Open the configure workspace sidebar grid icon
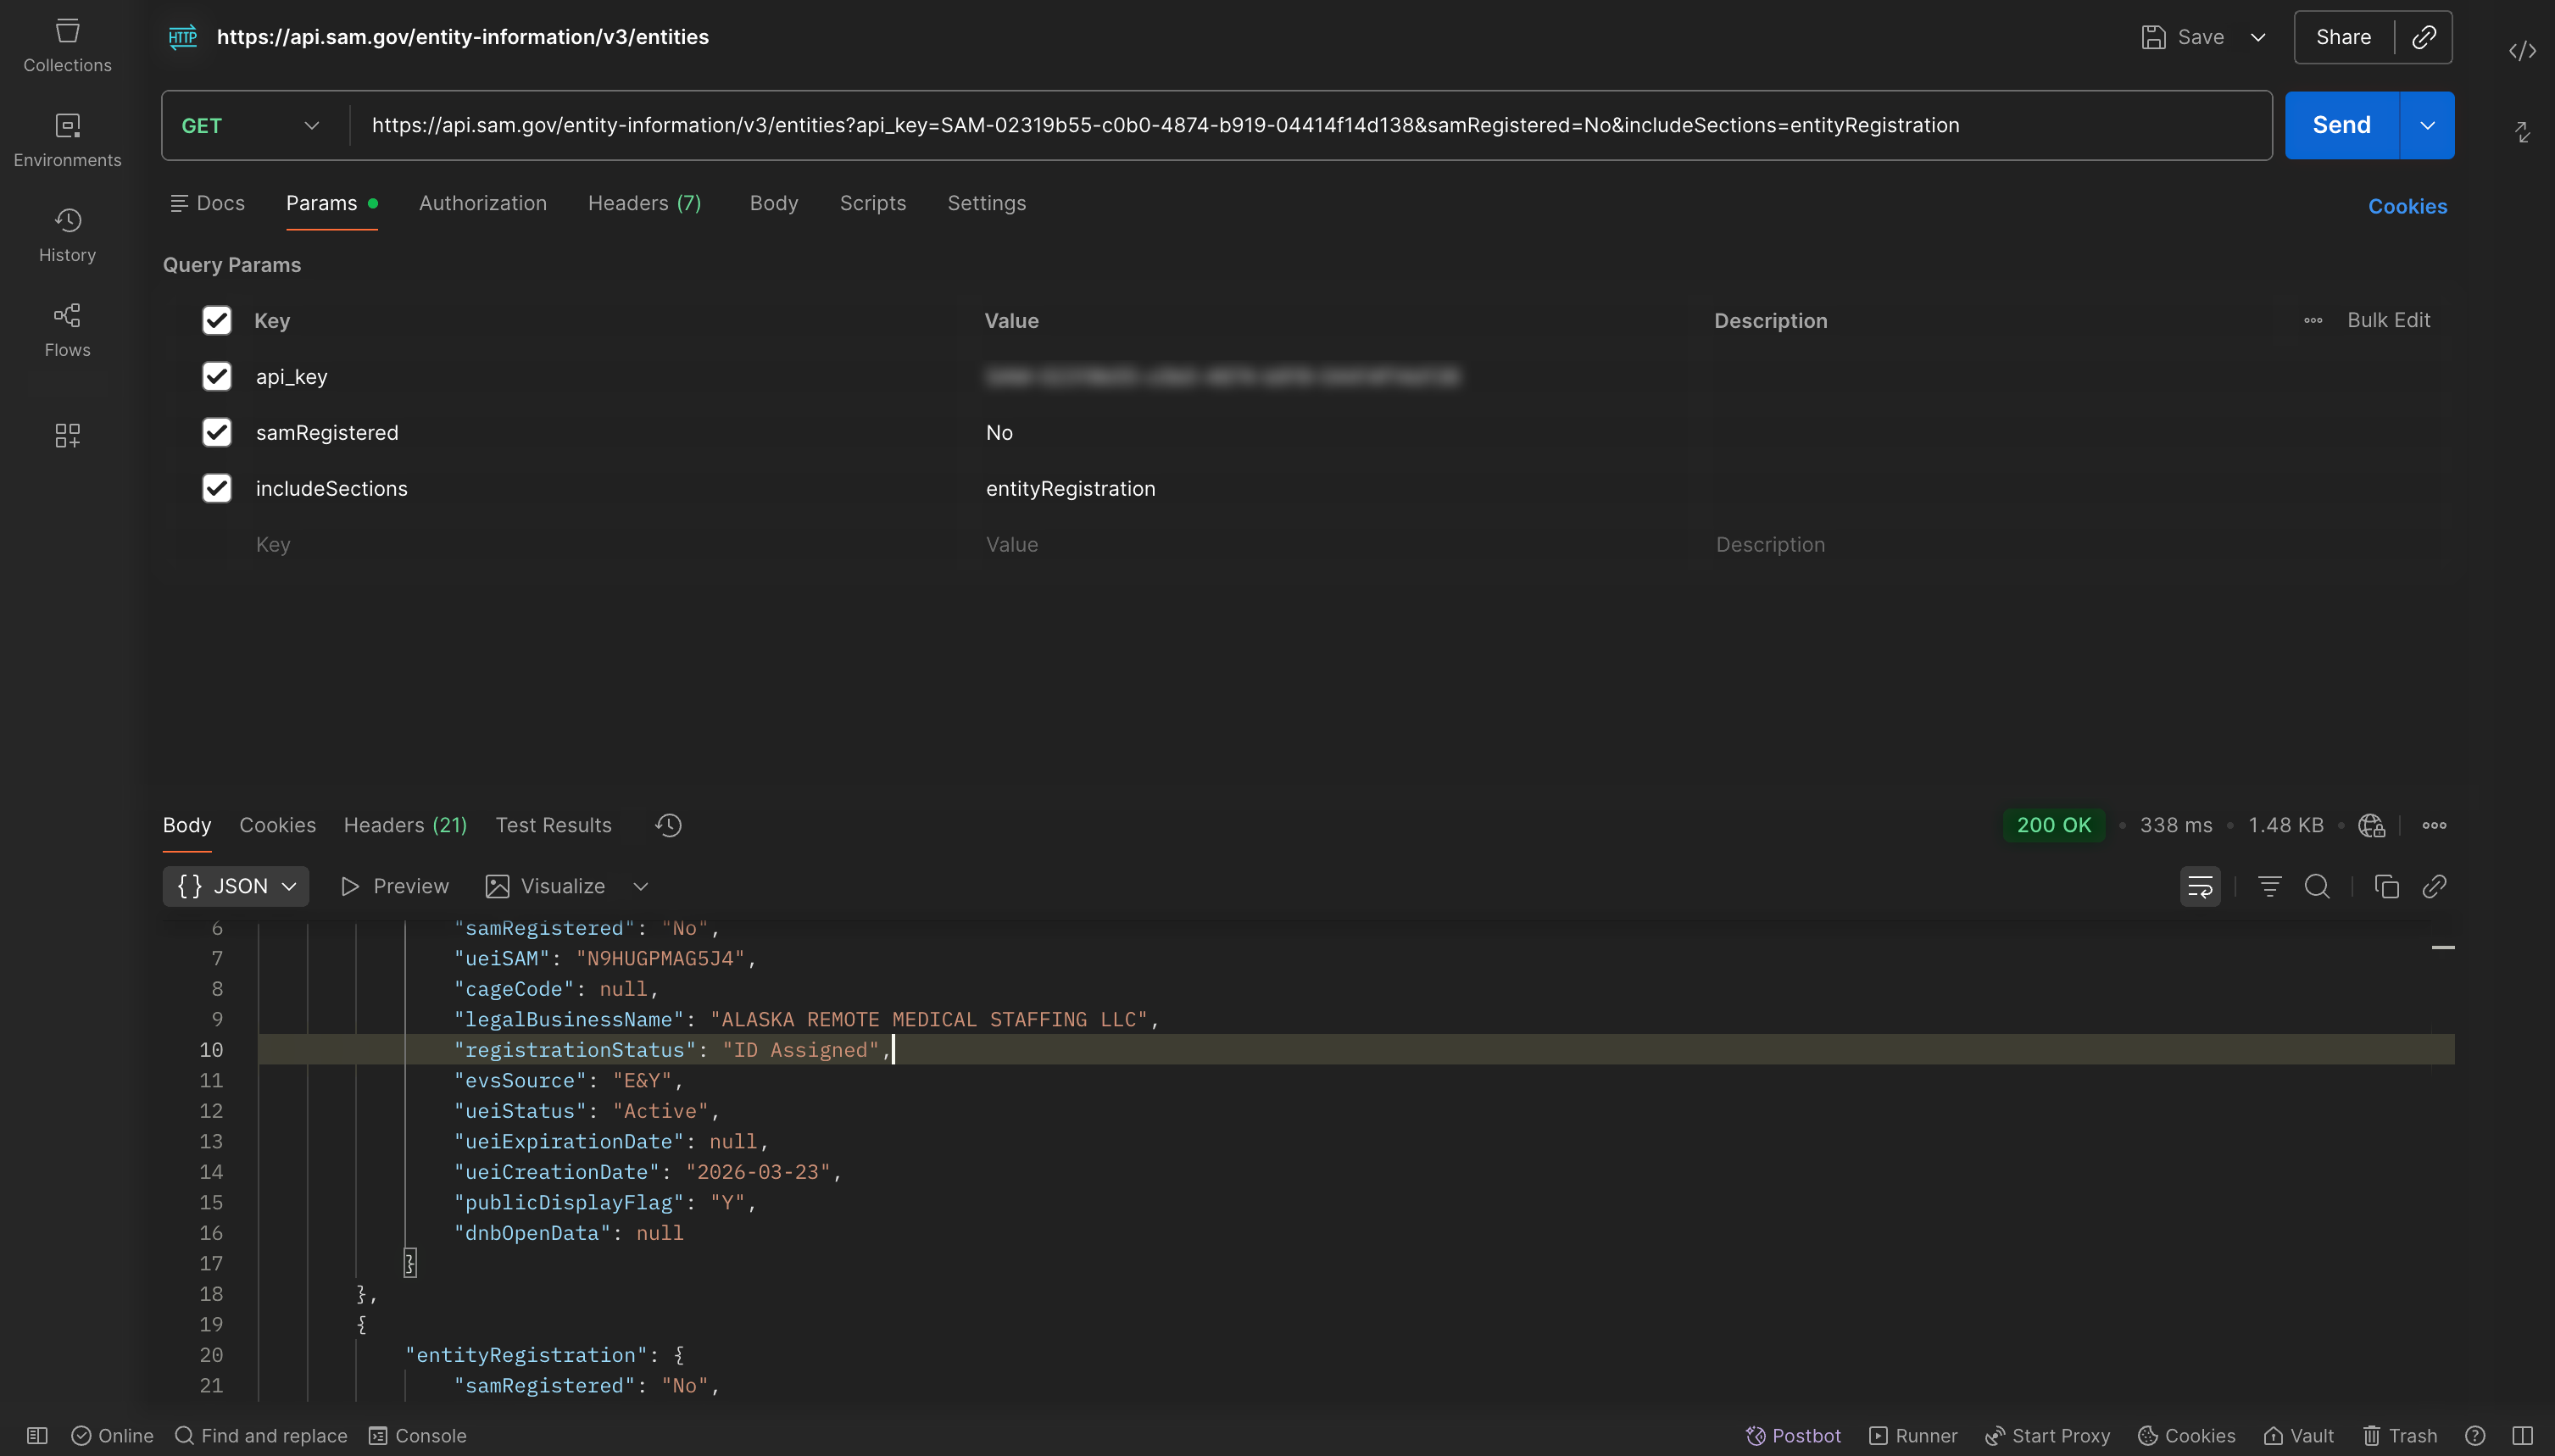Viewport: 2555px width, 1456px height. click(x=67, y=435)
